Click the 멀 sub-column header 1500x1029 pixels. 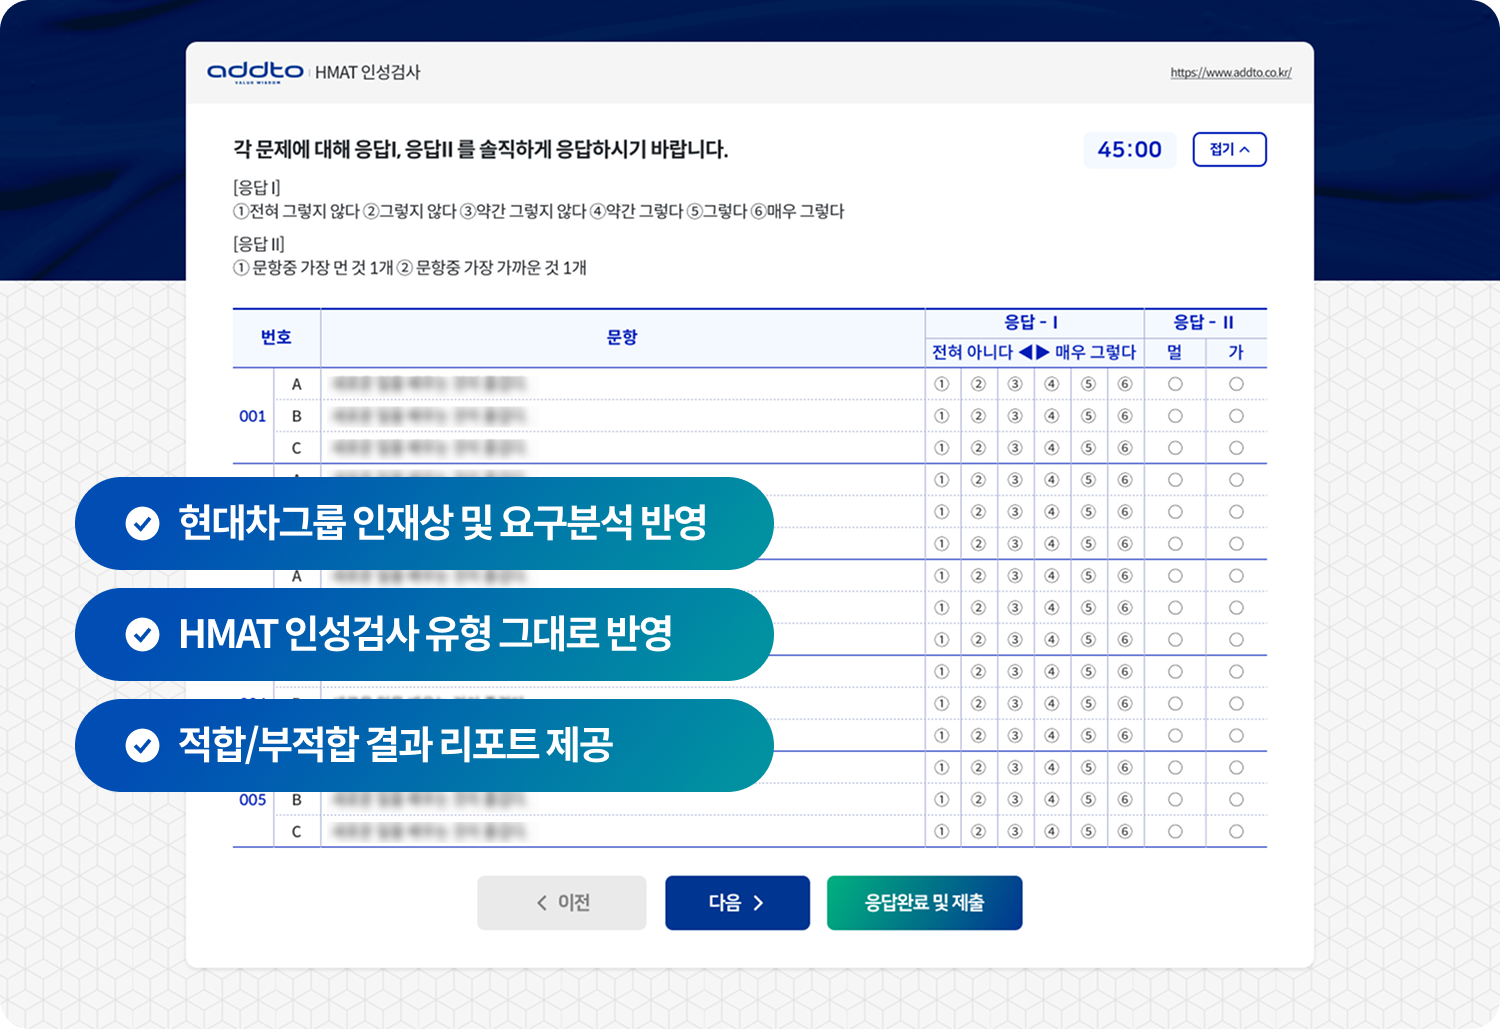pyautogui.click(x=1175, y=352)
